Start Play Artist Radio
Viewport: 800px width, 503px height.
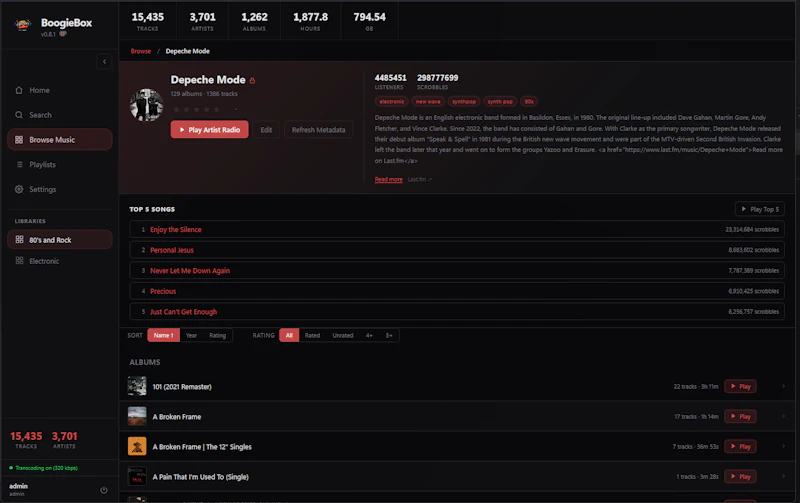click(210, 130)
